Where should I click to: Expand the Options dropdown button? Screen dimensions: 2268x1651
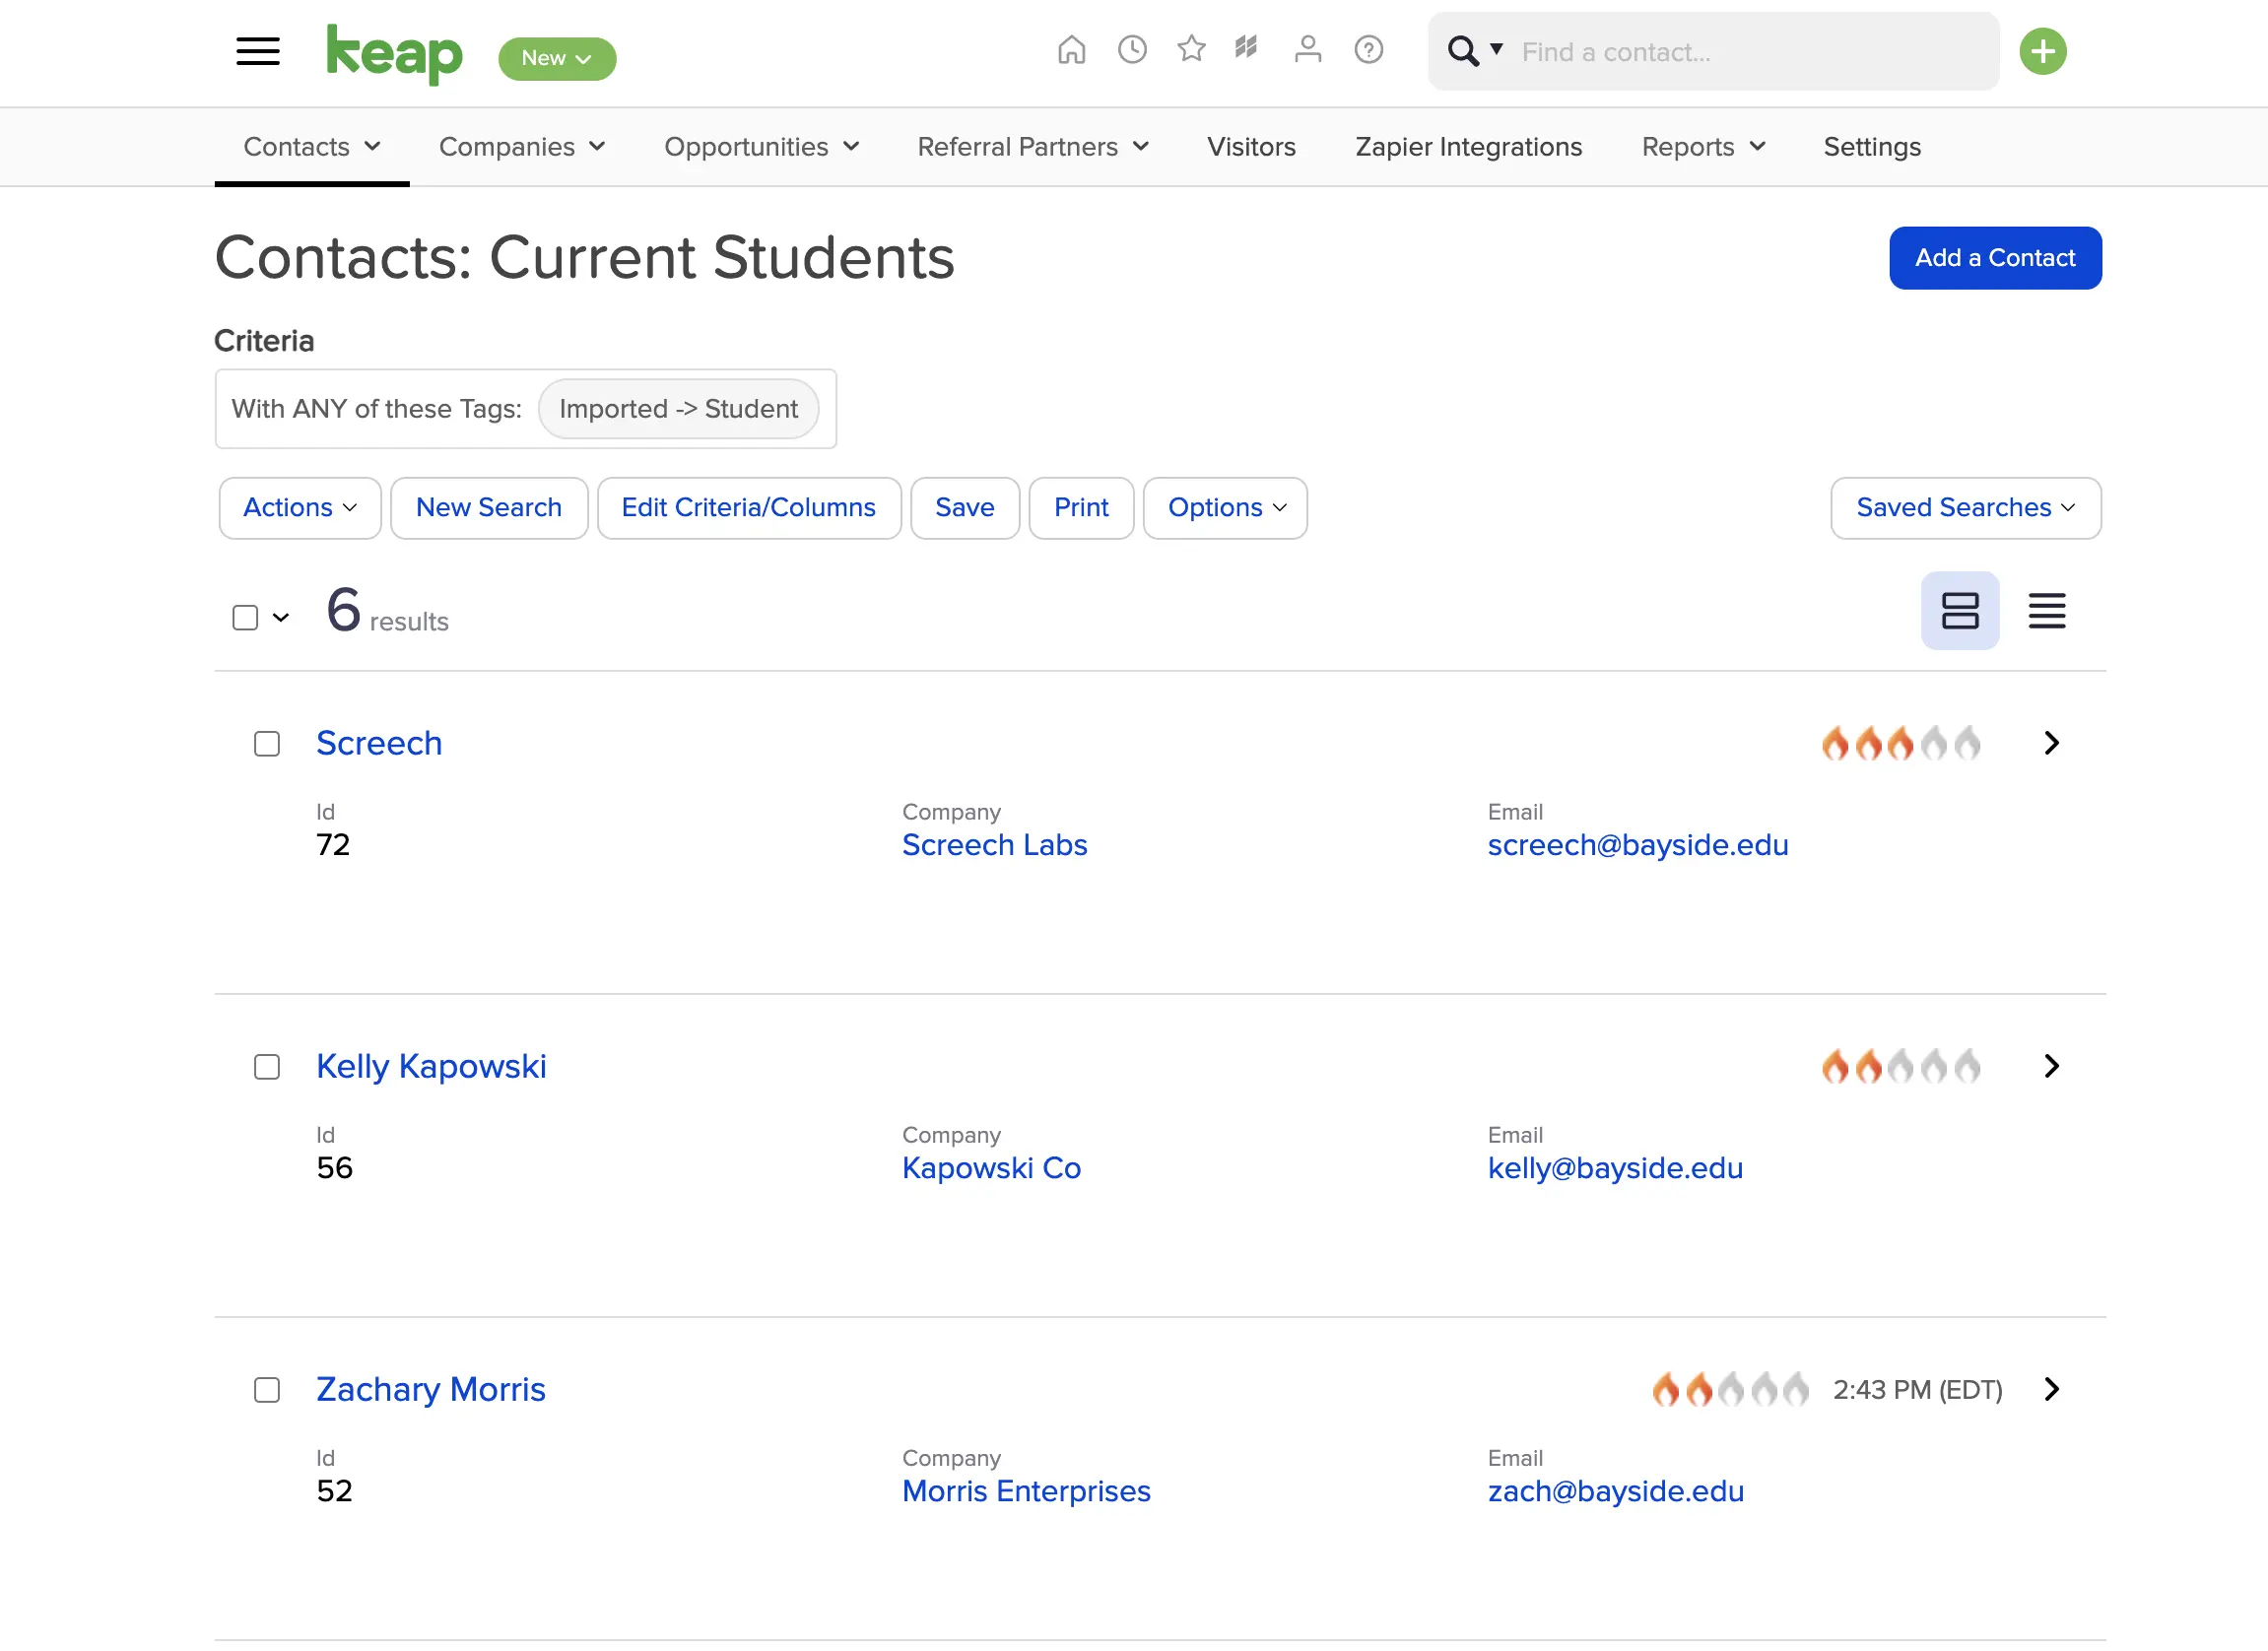(x=1225, y=508)
